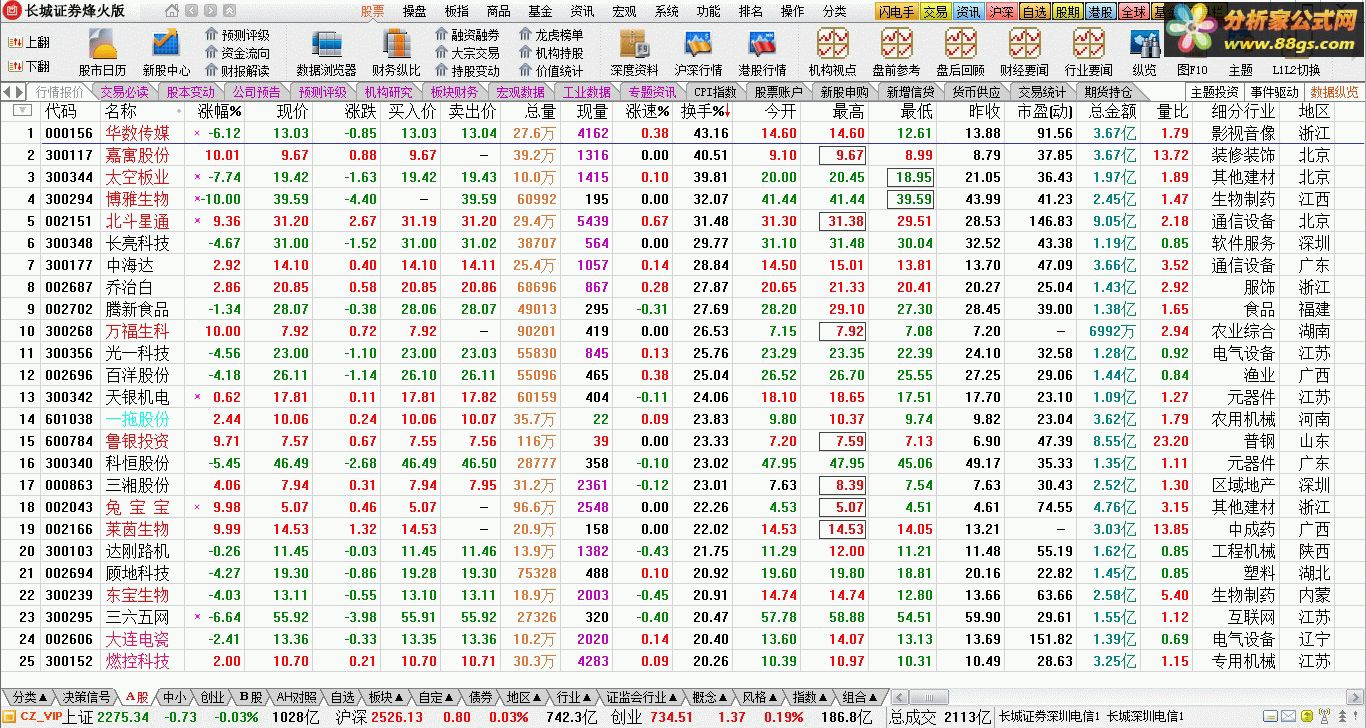Open the 龙虎榜单 toolbar item
The width and height of the screenshot is (1366, 728).
[x=551, y=35]
